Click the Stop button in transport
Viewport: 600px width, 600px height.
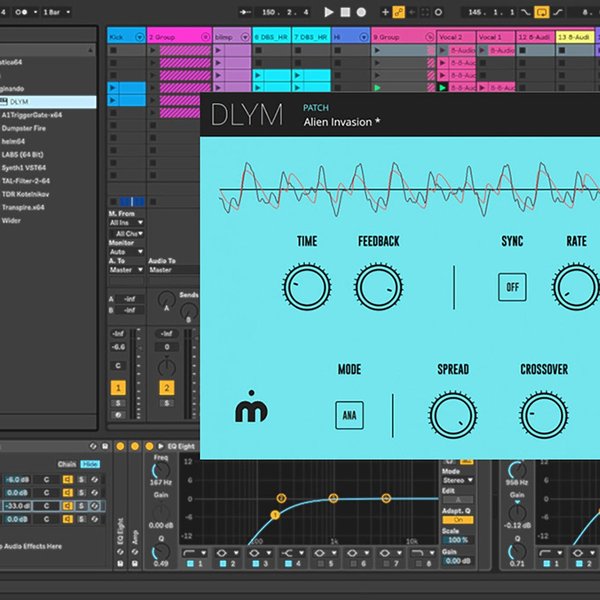click(346, 12)
